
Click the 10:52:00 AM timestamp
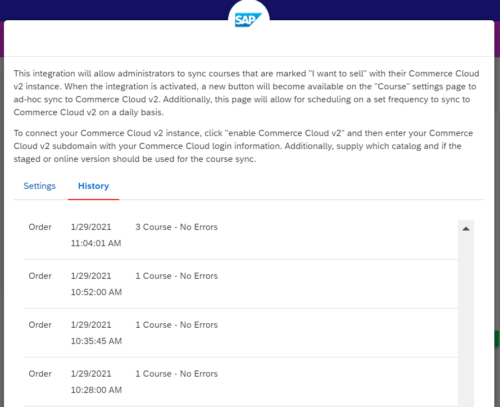(96, 292)
